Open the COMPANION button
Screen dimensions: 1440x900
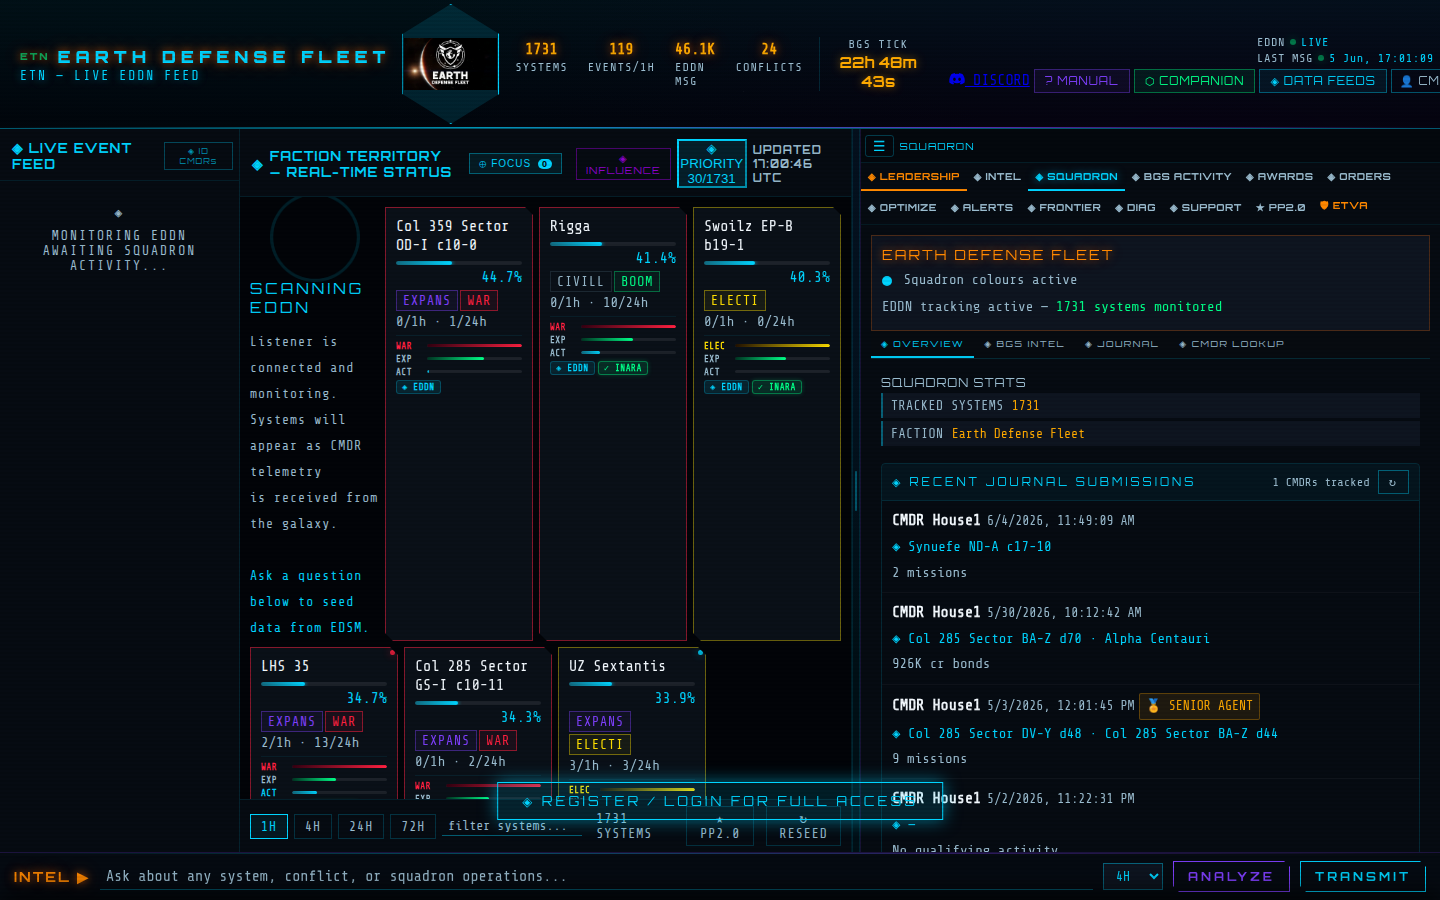[1195, 81]
